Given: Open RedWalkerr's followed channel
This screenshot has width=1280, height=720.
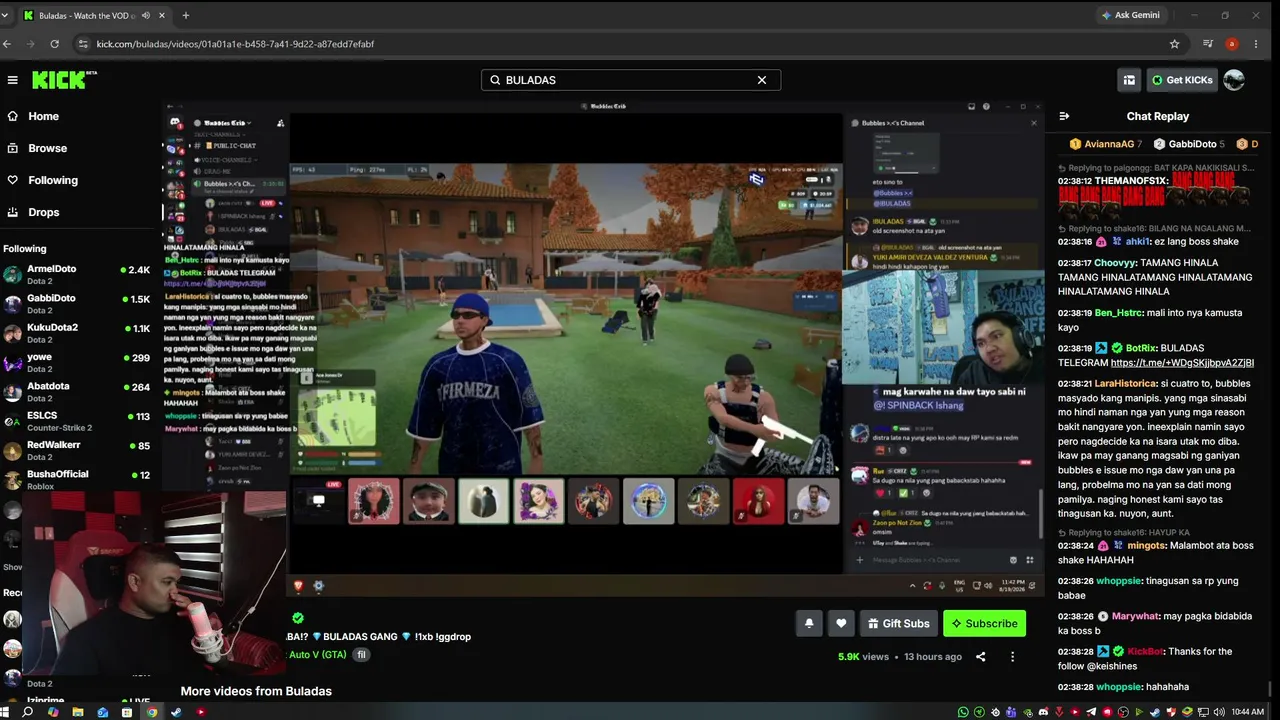Looking at the screenshot, I should coord(78,450).
